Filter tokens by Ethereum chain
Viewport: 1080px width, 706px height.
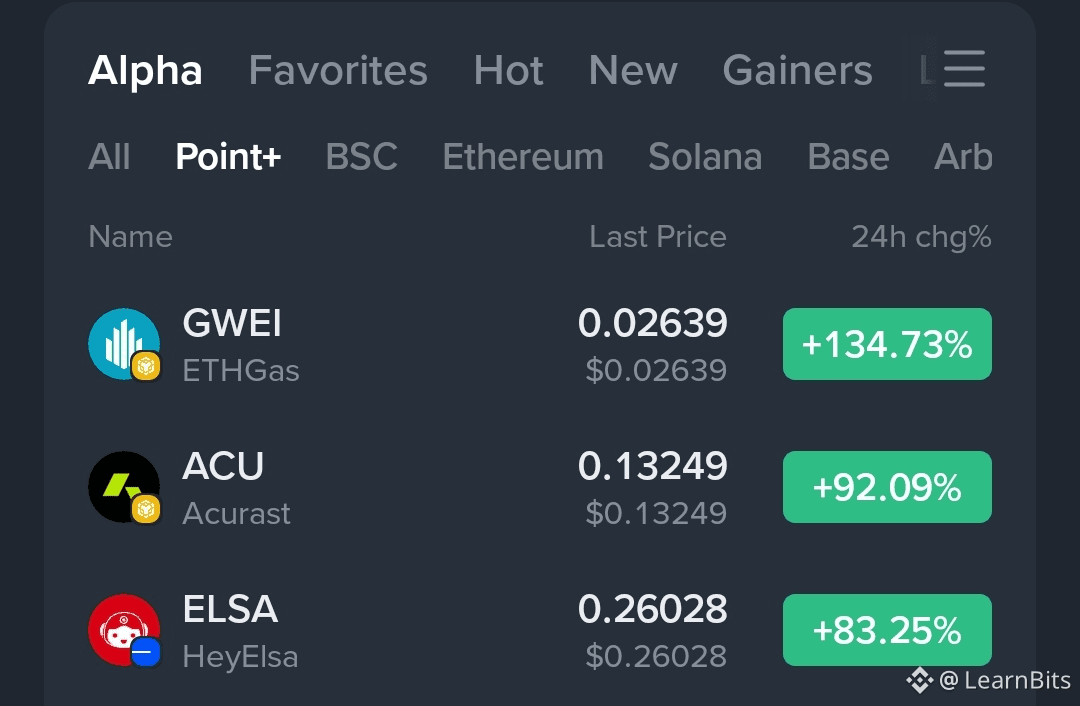(523, 157)
